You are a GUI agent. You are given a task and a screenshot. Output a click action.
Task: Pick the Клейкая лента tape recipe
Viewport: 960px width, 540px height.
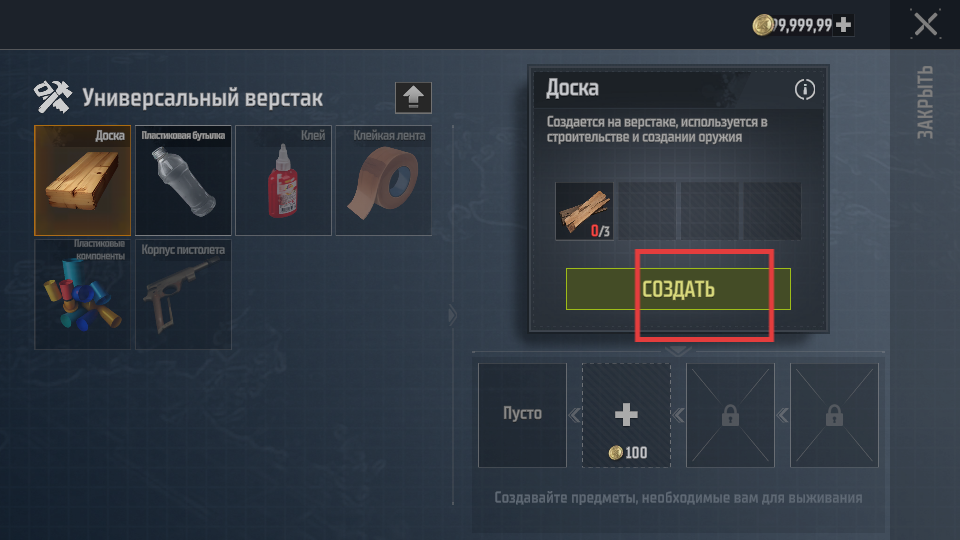point(383,181)
